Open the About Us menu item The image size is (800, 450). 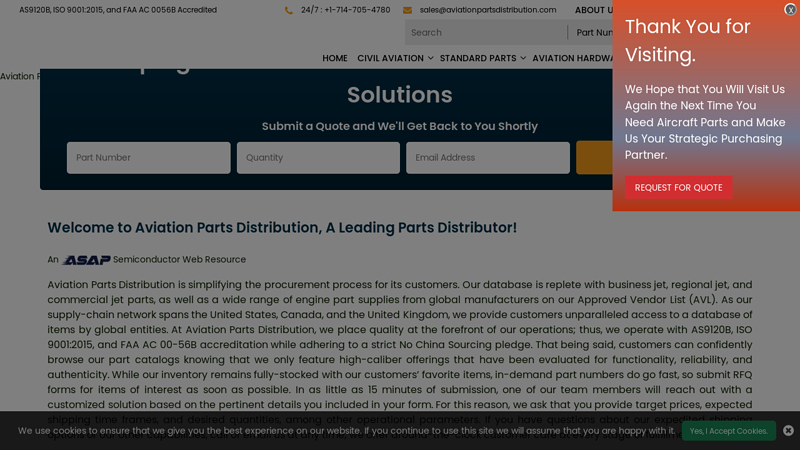coord(593,10)
